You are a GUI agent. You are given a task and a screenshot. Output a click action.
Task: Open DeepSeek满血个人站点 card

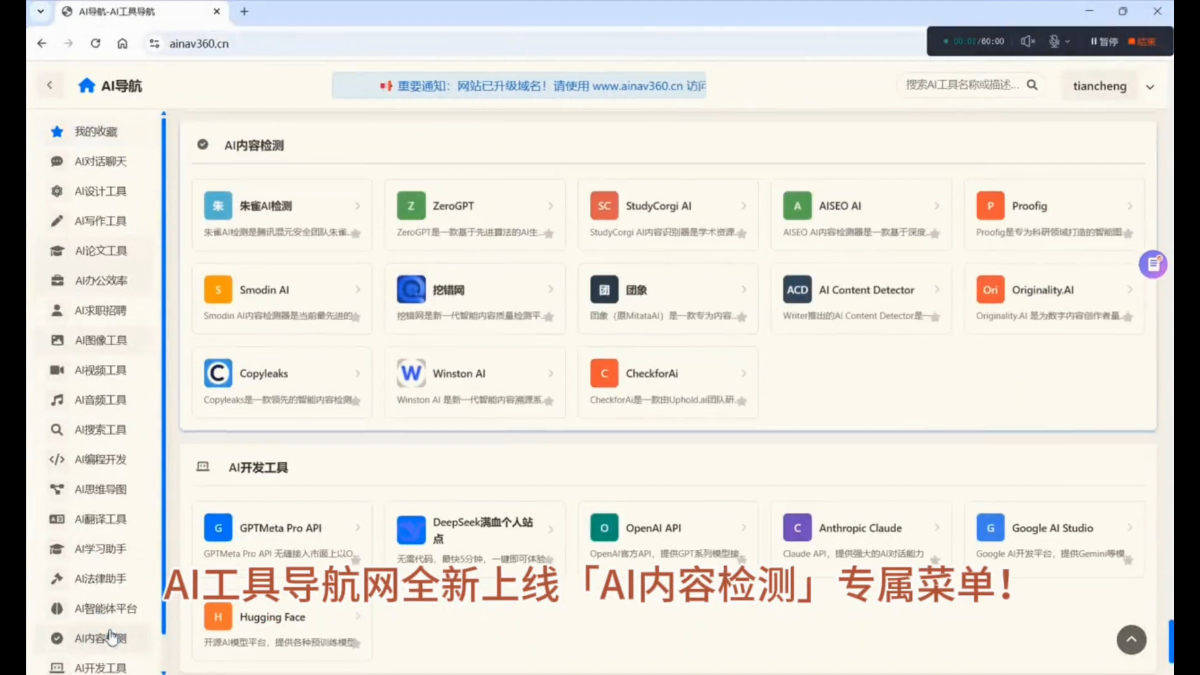475,539
